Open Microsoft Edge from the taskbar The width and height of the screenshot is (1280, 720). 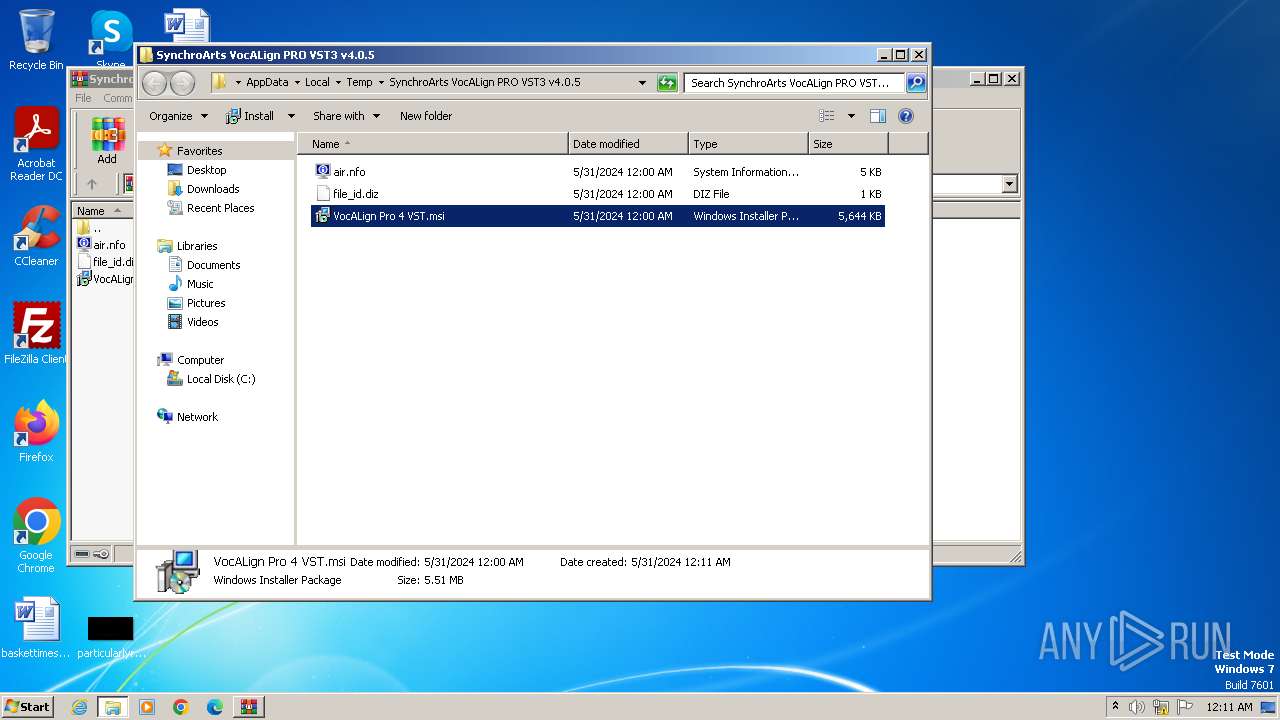click(214, 707)
